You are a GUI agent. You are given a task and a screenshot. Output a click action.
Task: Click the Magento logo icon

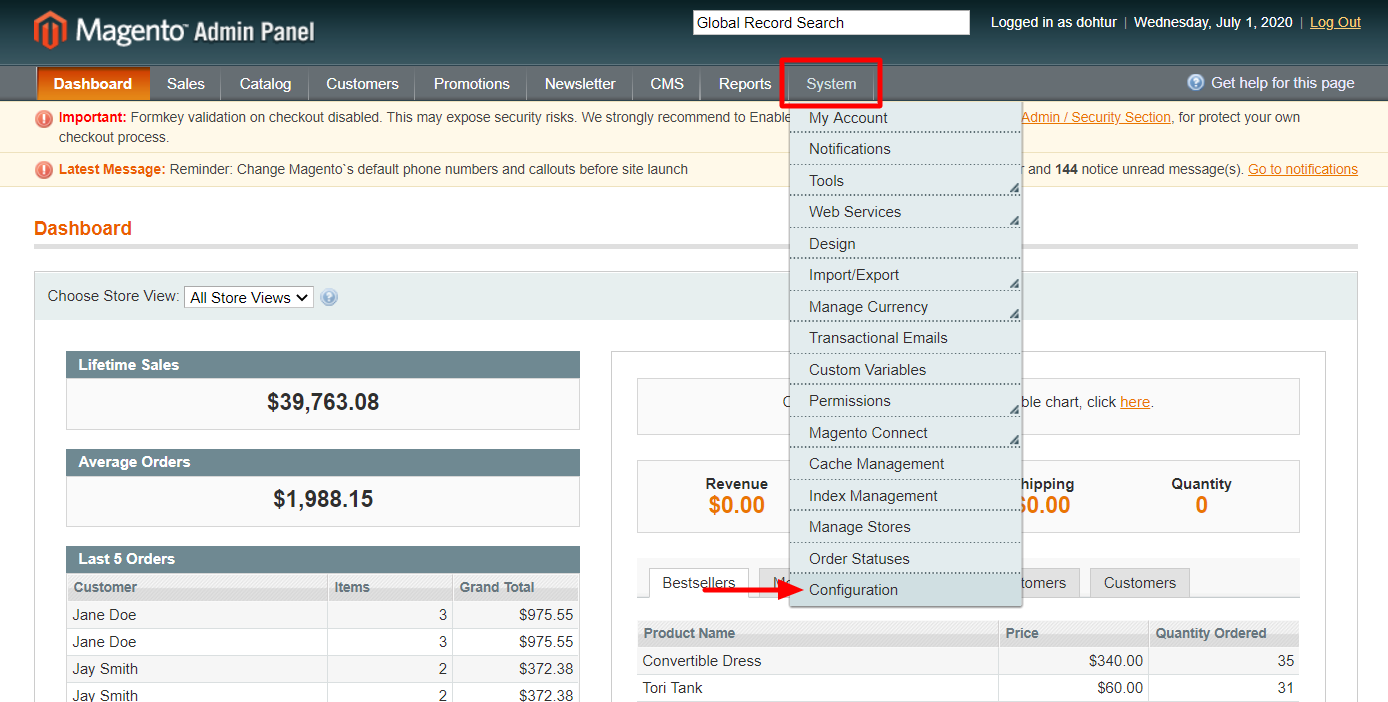click(50, 31)
